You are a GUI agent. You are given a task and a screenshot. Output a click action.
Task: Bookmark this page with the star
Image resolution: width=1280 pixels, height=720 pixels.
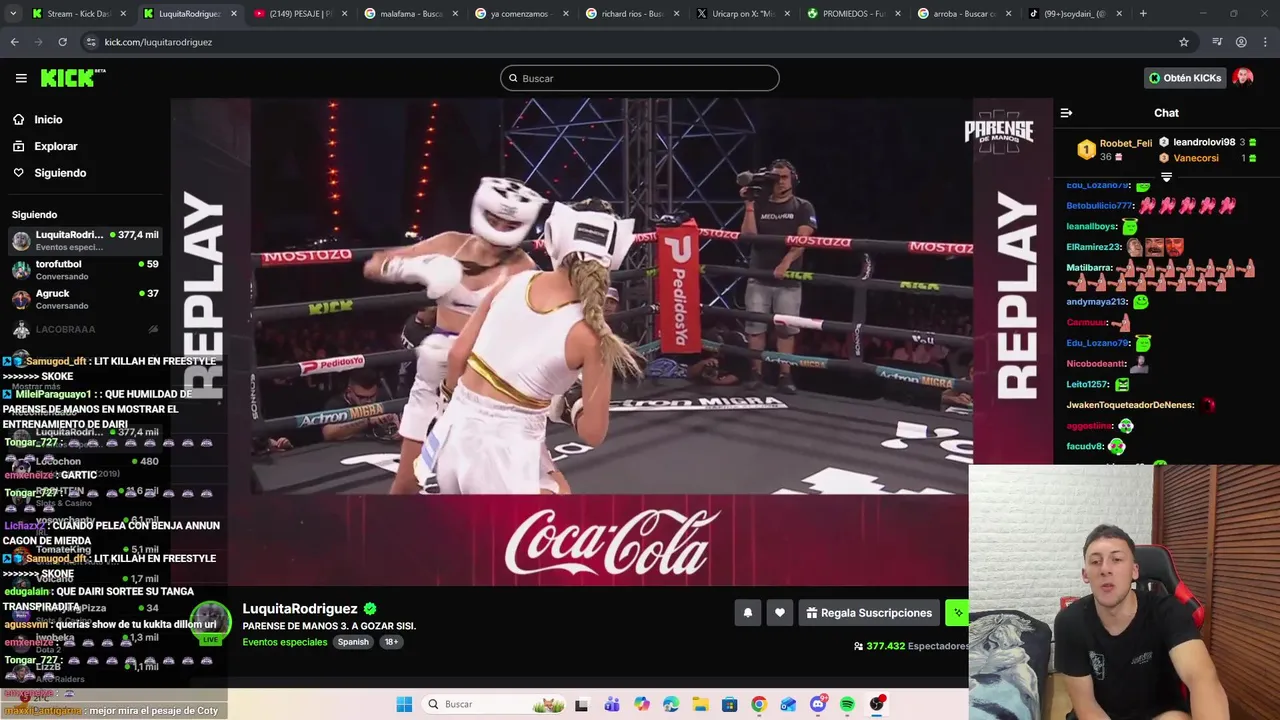[x=1184, y=42]
